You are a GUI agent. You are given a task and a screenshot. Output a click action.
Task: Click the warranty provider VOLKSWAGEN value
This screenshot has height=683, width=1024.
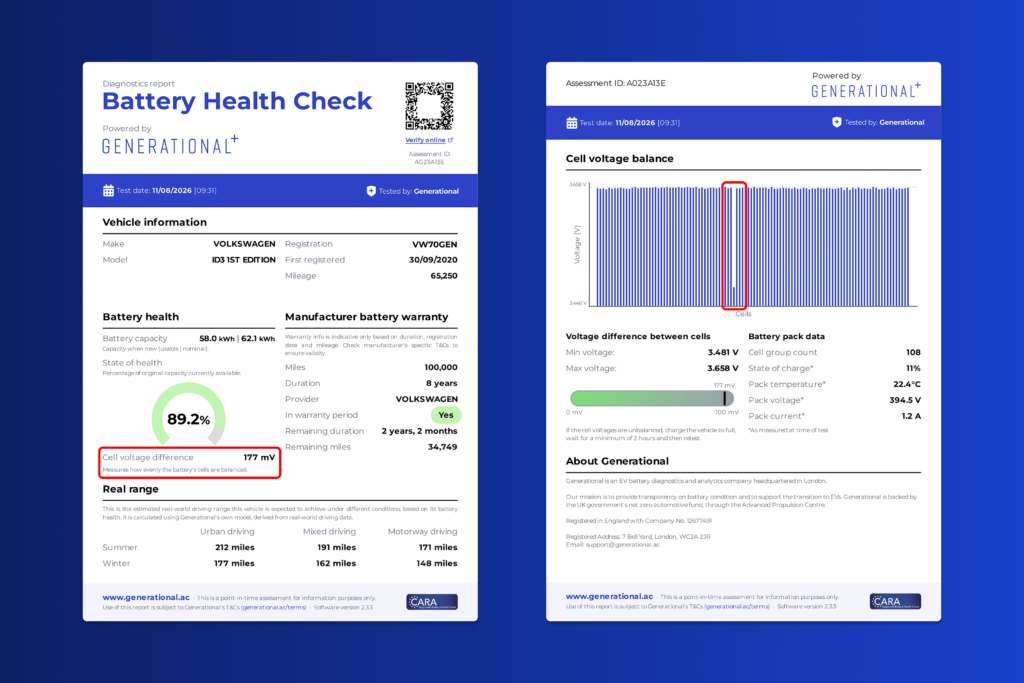pyautogui.click(x=427, y=399)
